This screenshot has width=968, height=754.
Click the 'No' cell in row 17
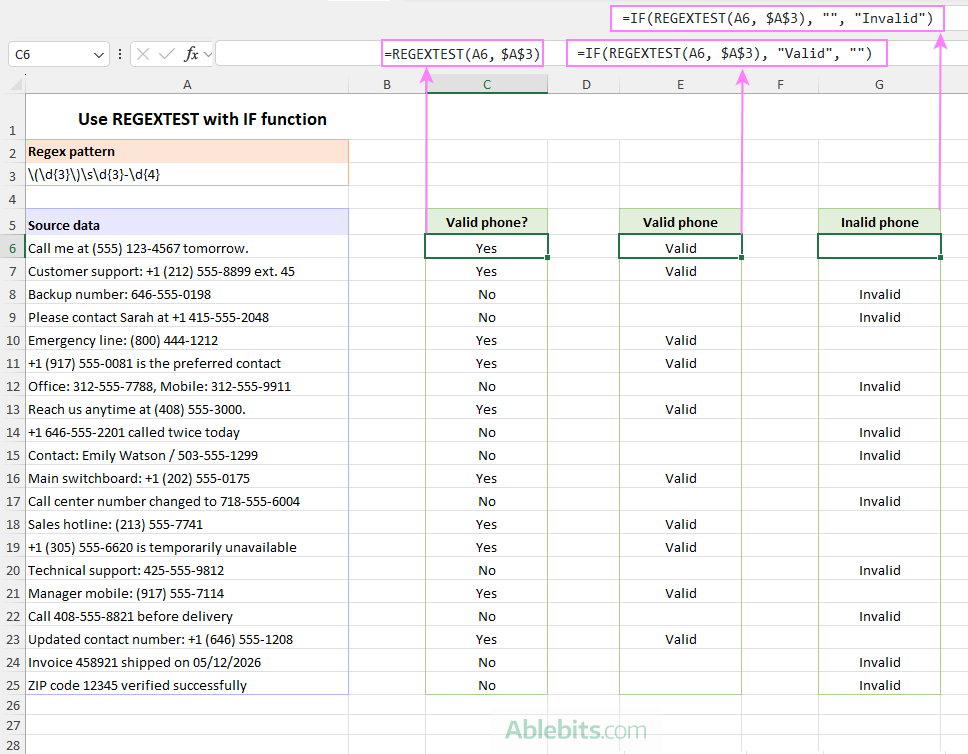point(486,501)
